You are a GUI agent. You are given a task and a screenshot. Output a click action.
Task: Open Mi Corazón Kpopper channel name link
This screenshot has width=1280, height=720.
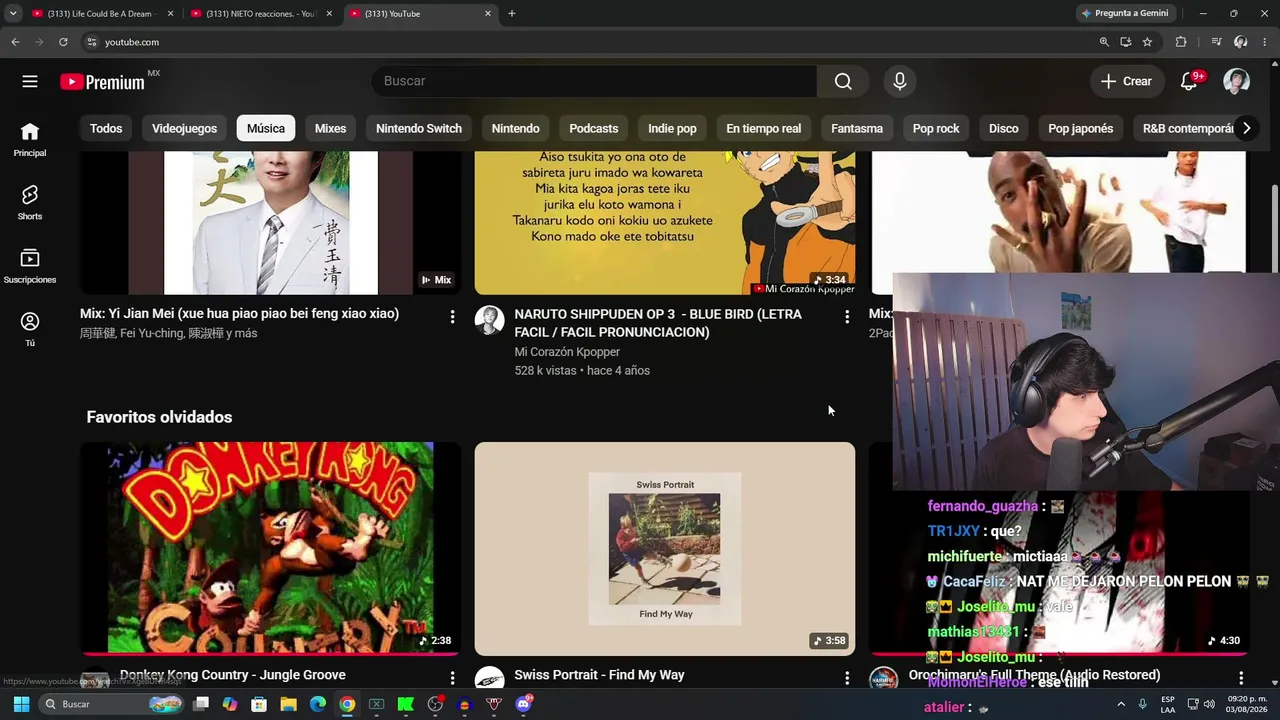pyautogui.click(x=567, y=352)
